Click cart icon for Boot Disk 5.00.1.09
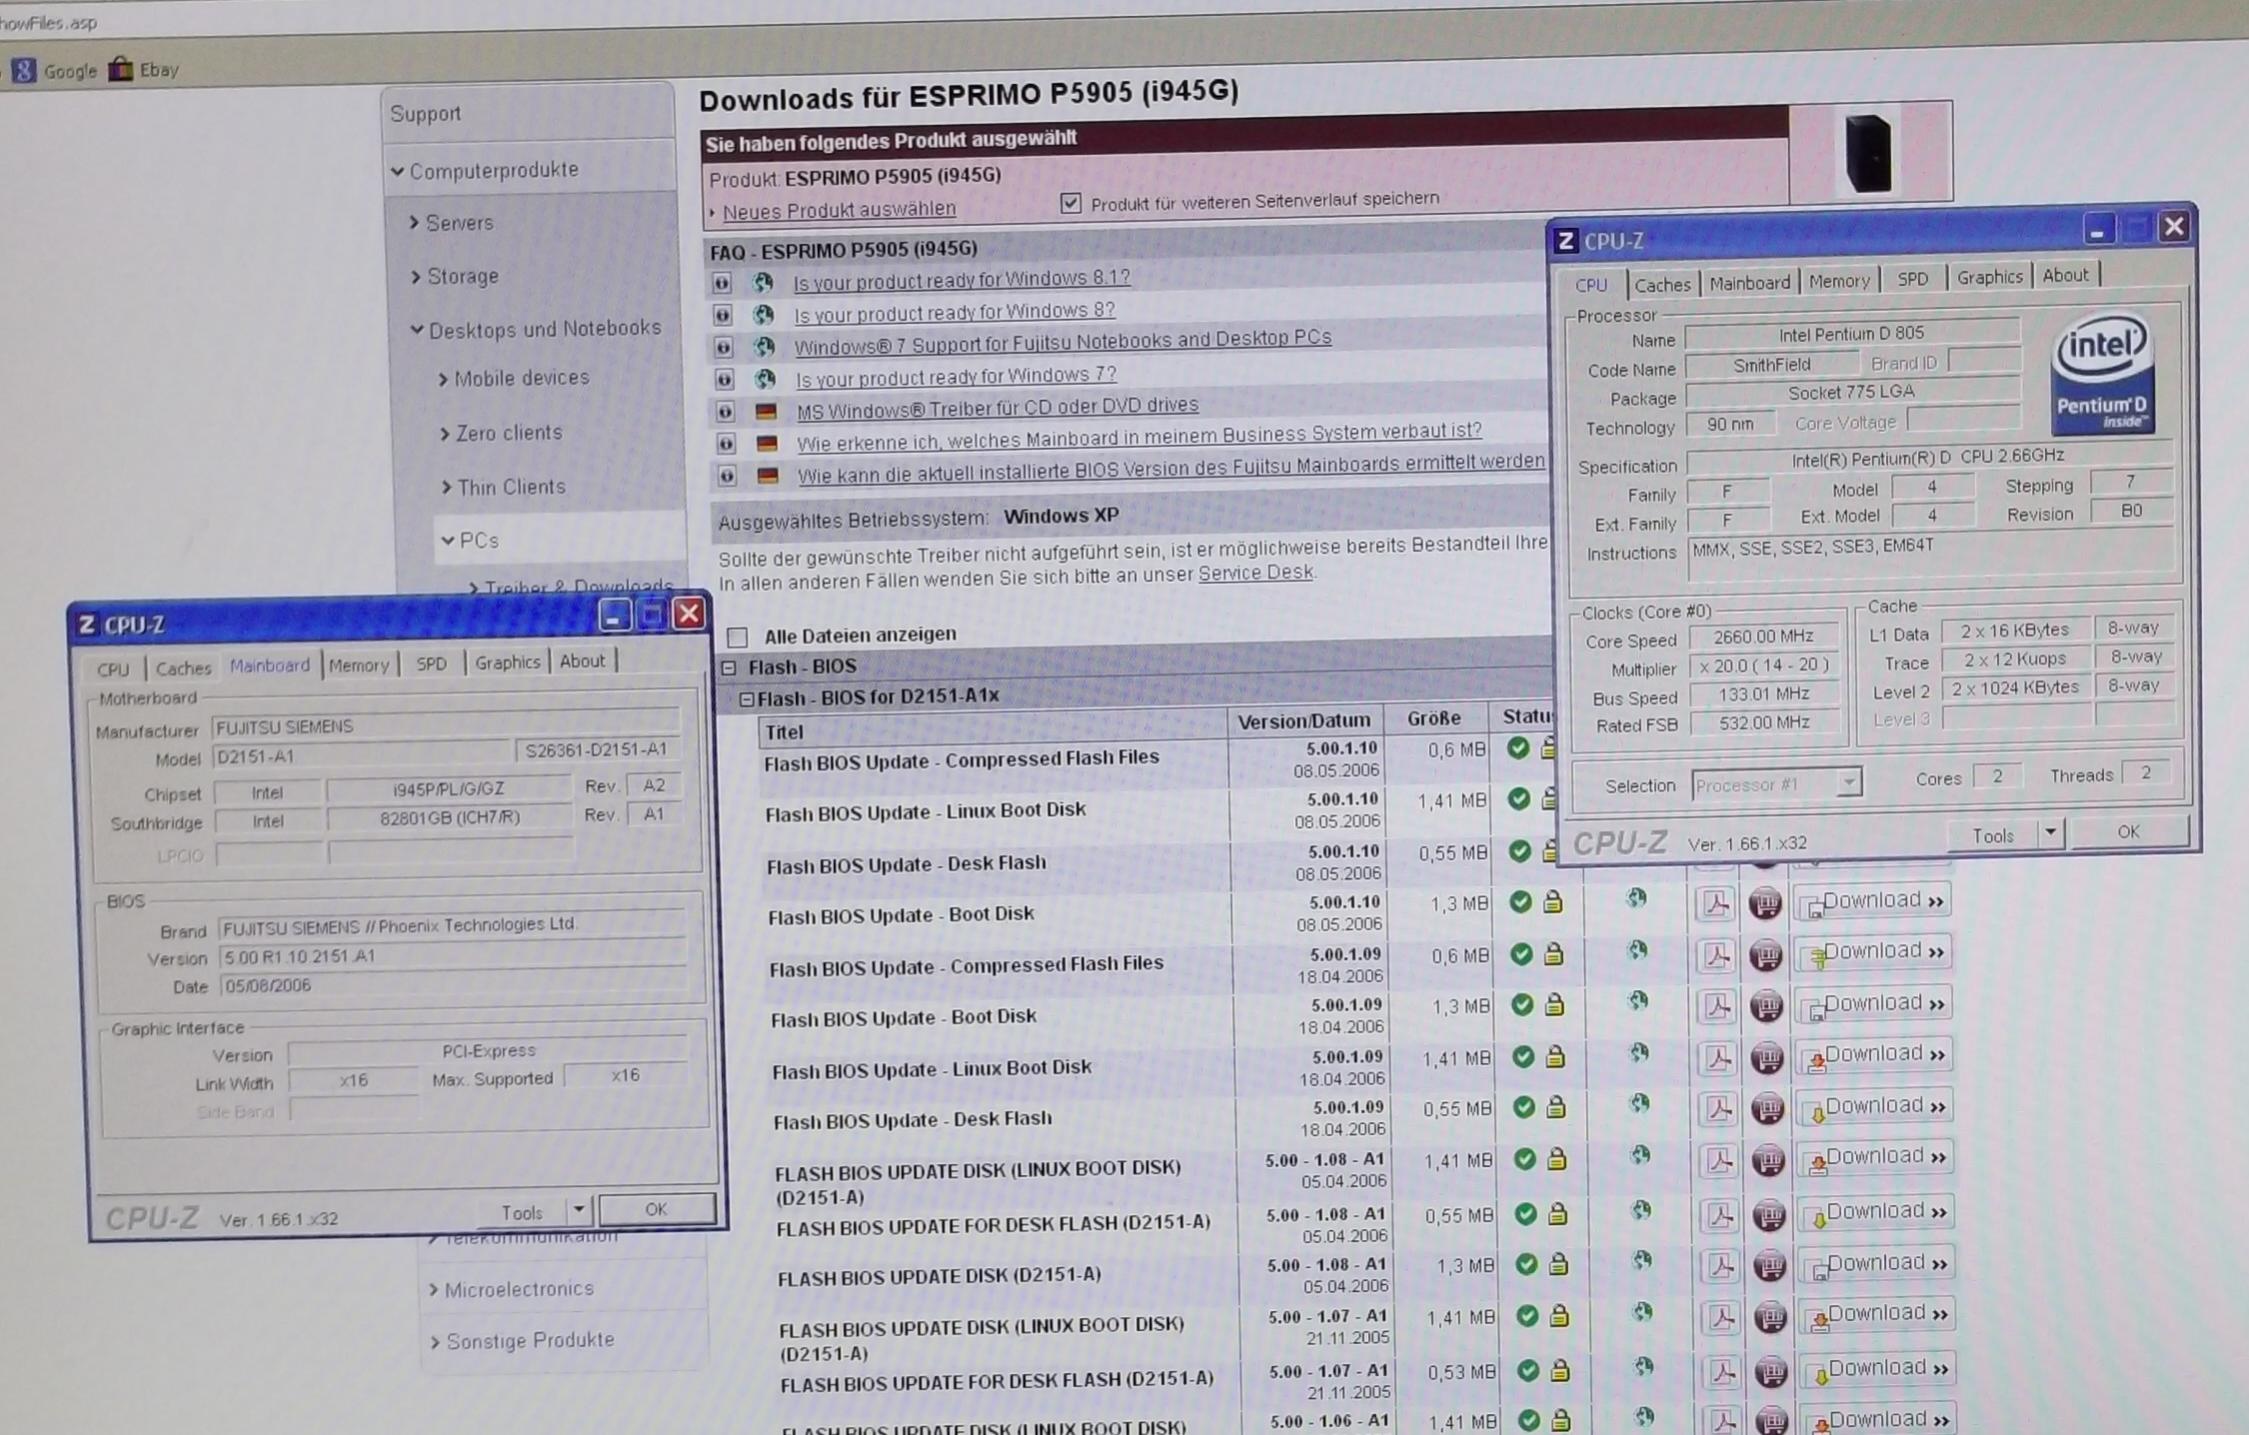Viewport: 2249px width, 1435px height. (1766, 1007)
